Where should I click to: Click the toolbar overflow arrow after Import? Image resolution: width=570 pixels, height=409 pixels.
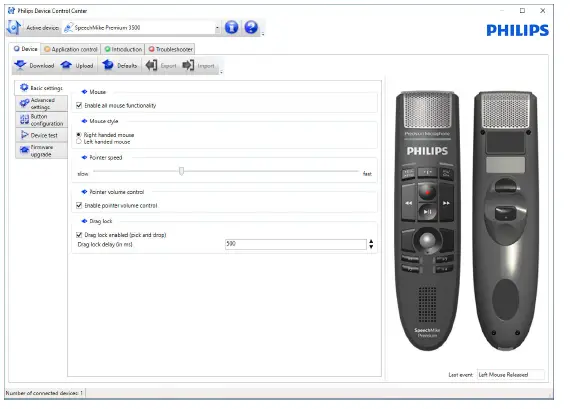(221, 72)
